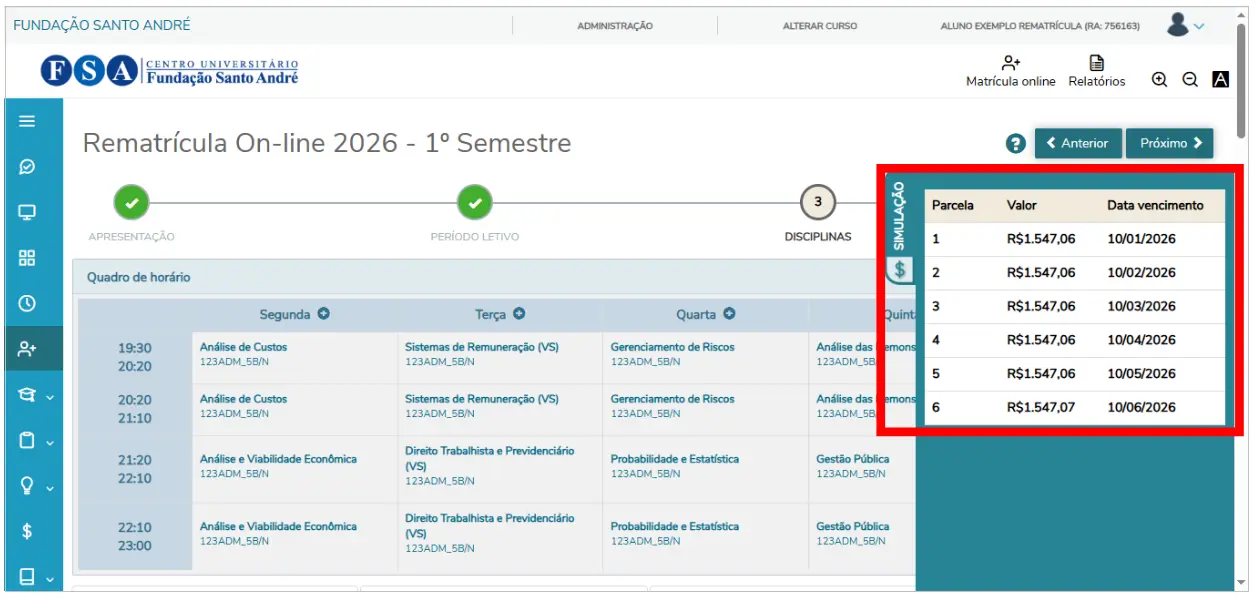Open the monitor icon in the sidebar

(x=27, y=212)
